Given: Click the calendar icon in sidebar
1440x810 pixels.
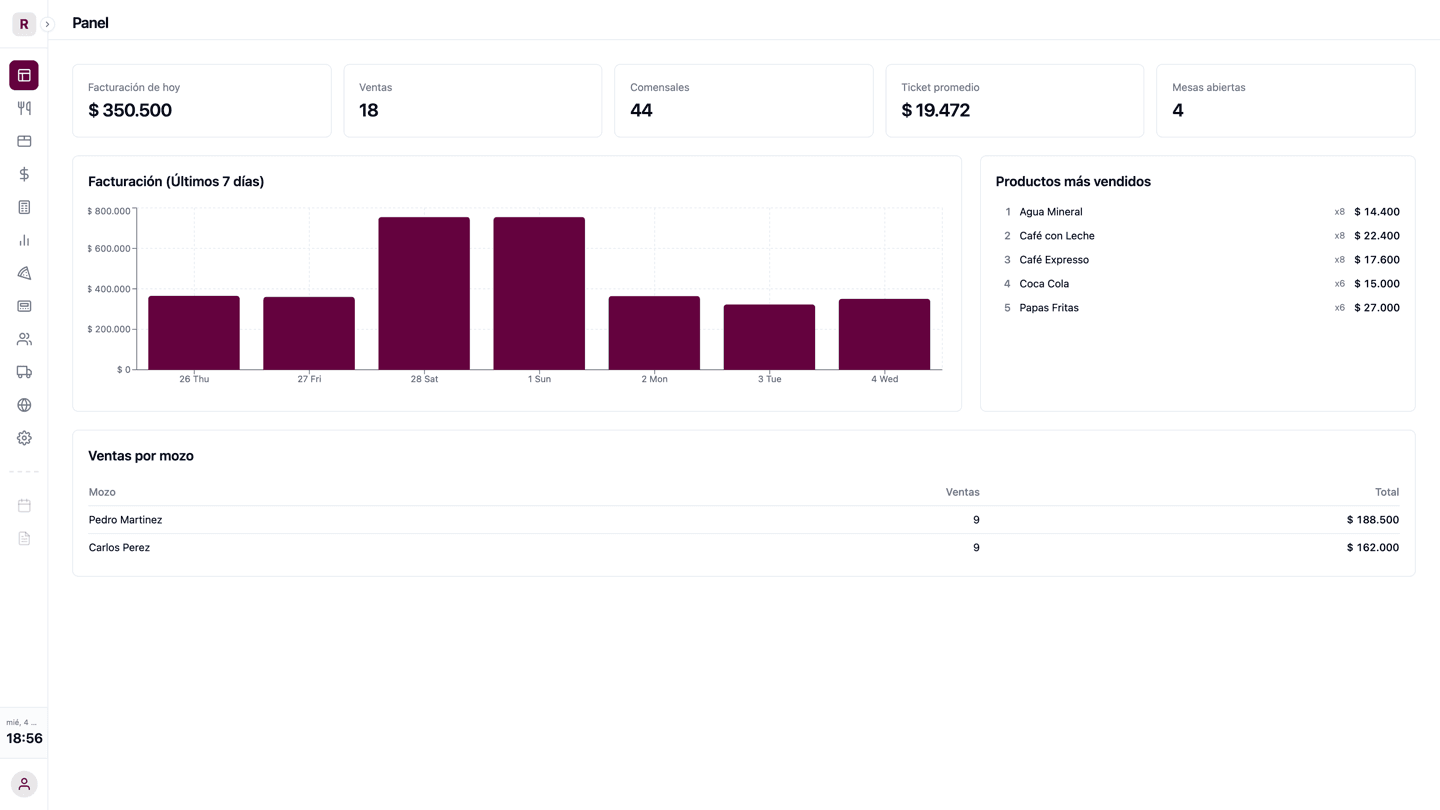Looking at the screenshot, I should [24, 505].
